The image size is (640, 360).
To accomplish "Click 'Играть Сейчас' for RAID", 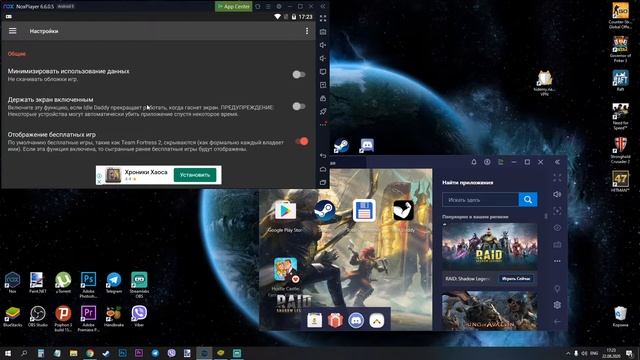I will point(516,278).
